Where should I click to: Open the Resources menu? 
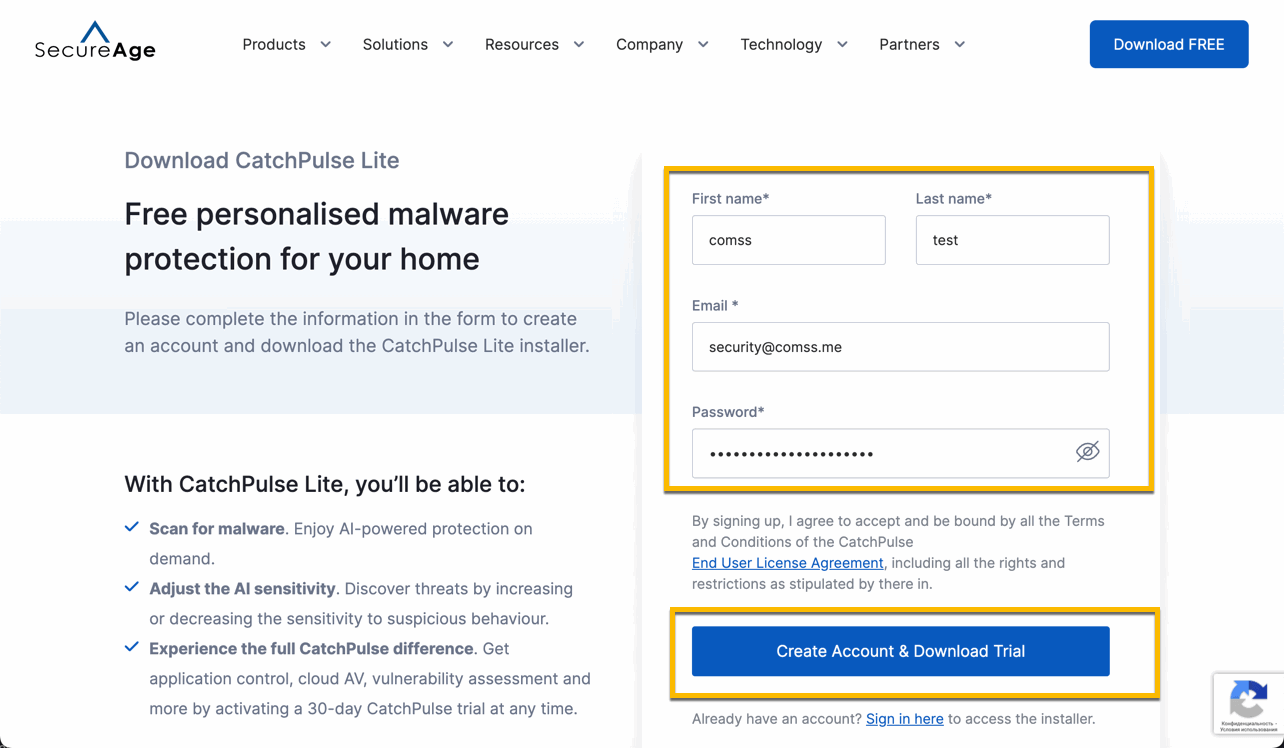tap(522, 45)
